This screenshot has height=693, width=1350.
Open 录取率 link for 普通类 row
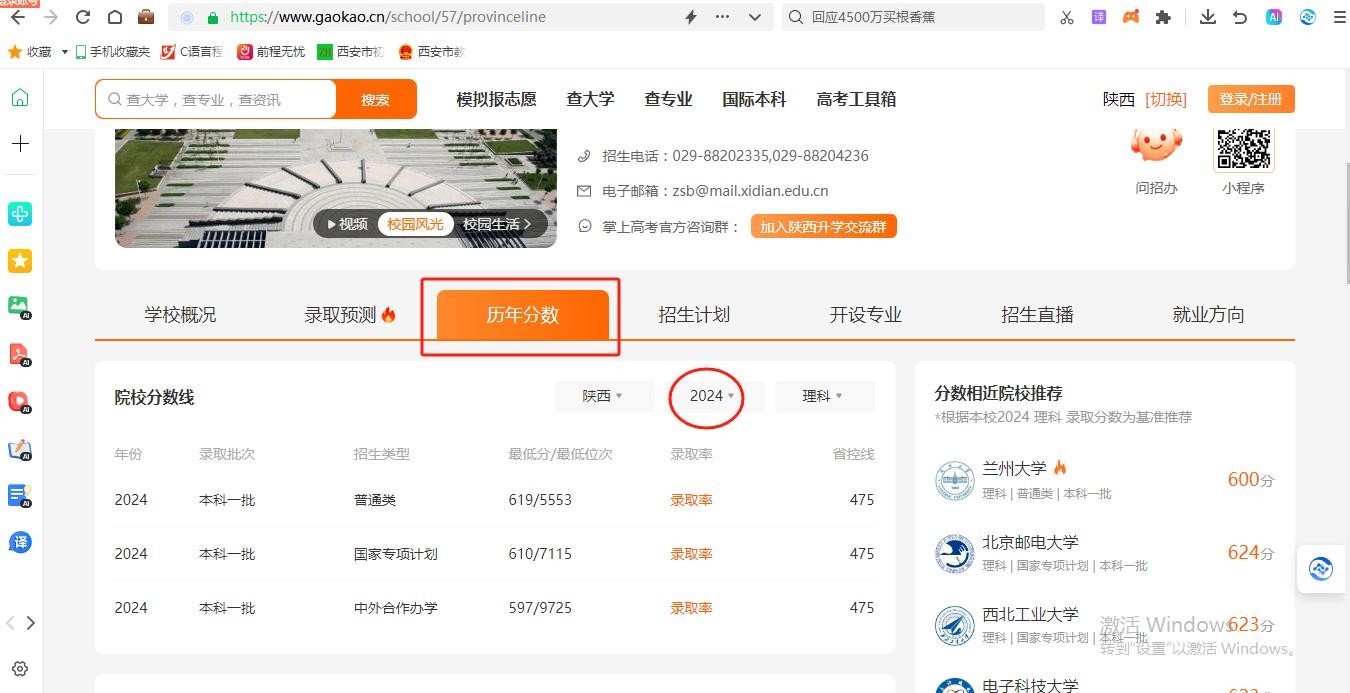coord(691,500)
